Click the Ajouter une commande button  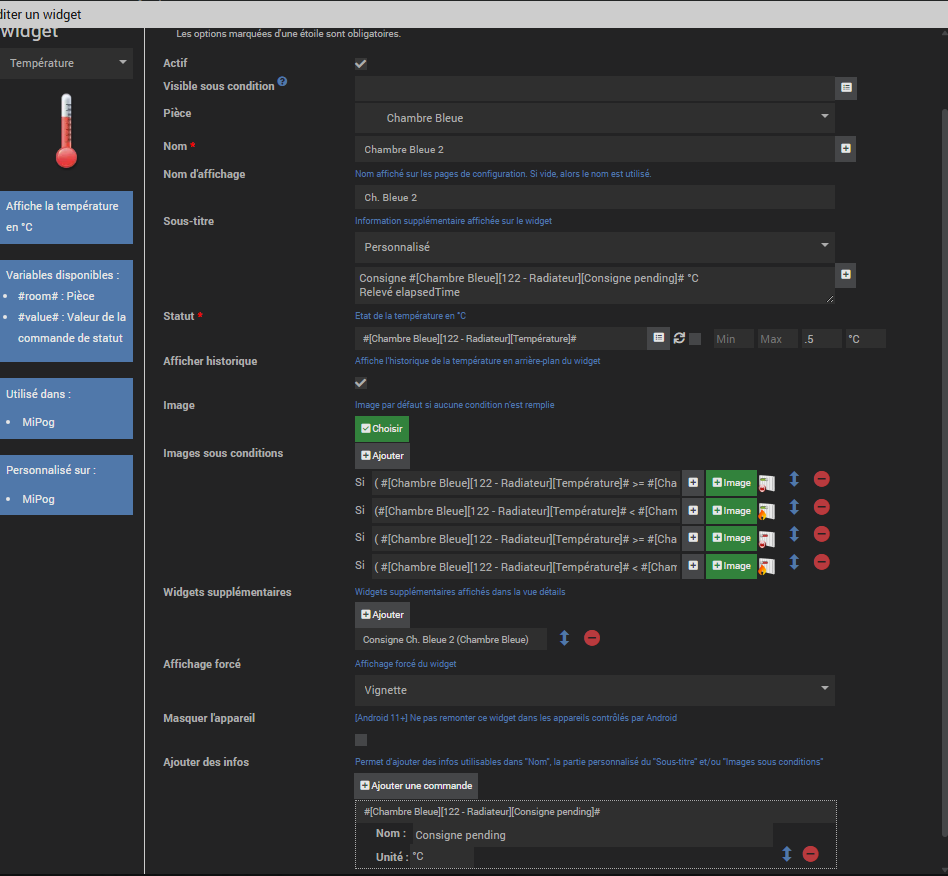click(416, 785)
